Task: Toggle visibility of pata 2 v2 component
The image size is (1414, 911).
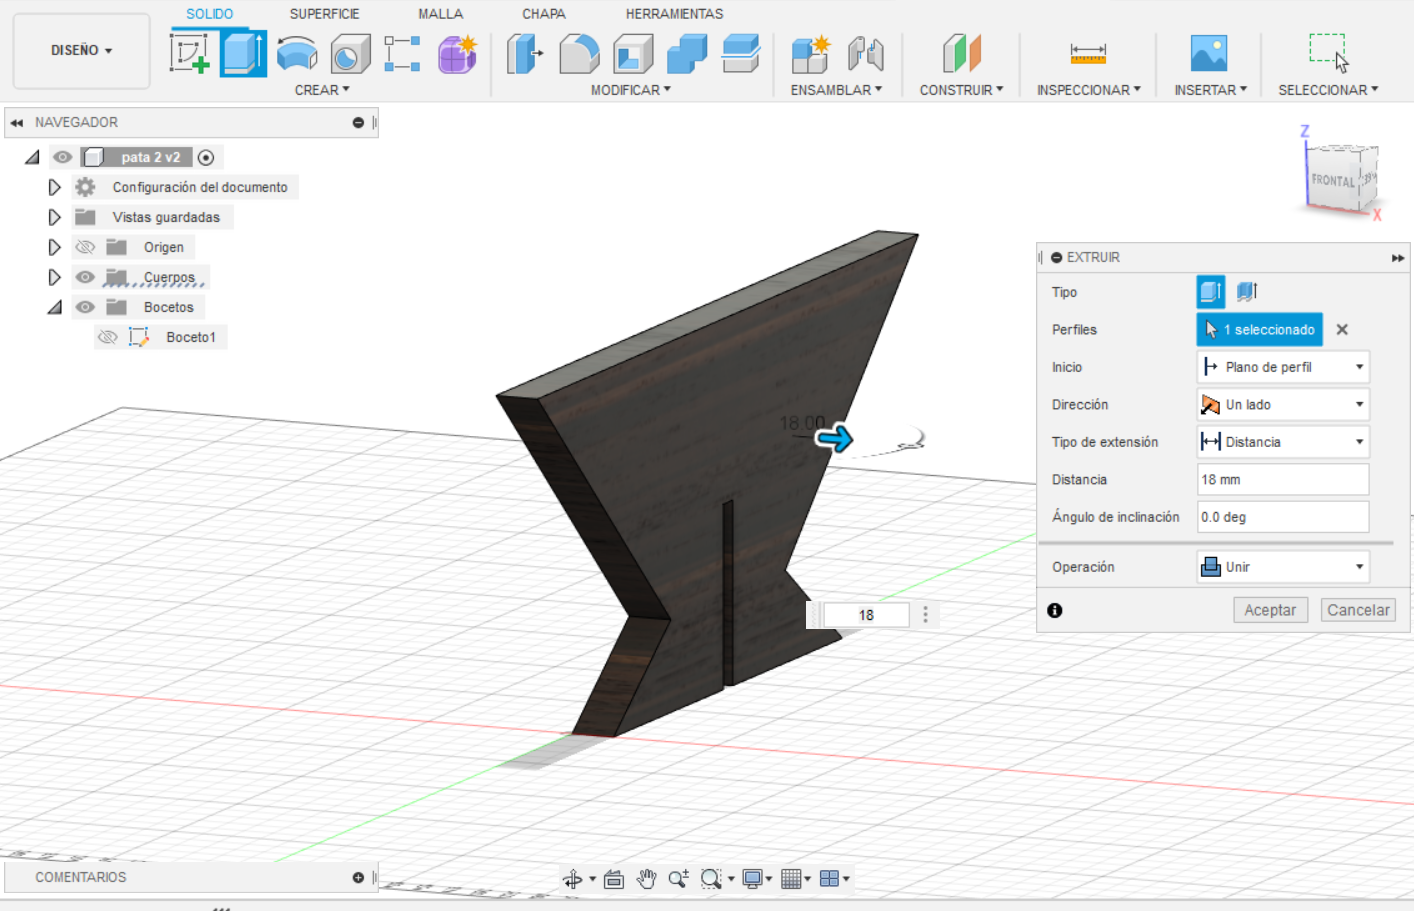Action: tap(62, 156)
